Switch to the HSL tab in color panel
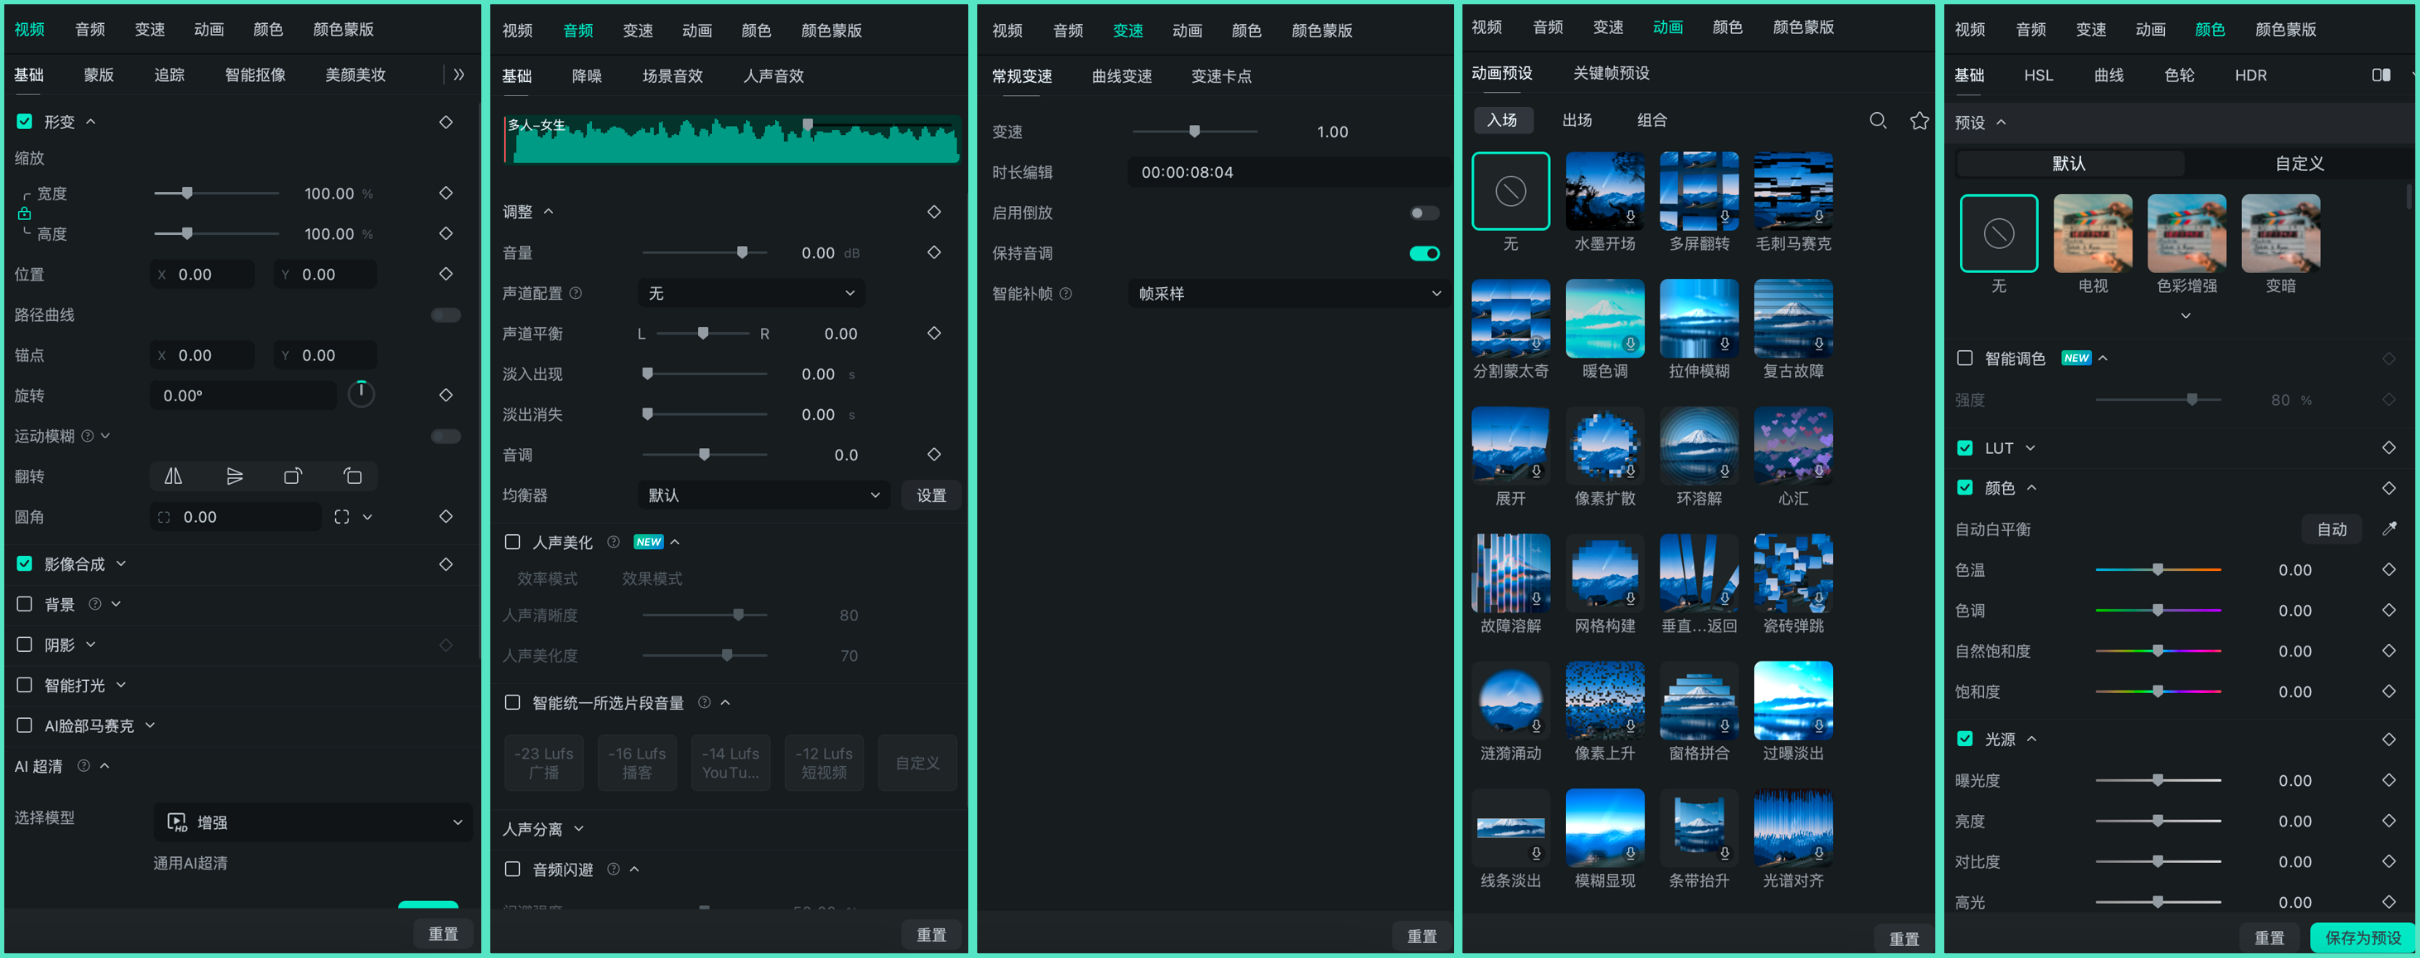The width and height of the screenshot is (2420, 958). 2038,75
